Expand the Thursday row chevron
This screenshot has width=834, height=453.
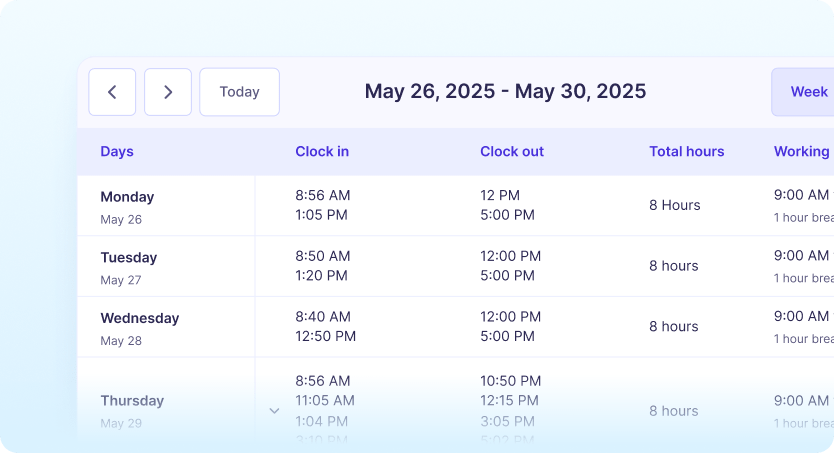tap(274, 410)
